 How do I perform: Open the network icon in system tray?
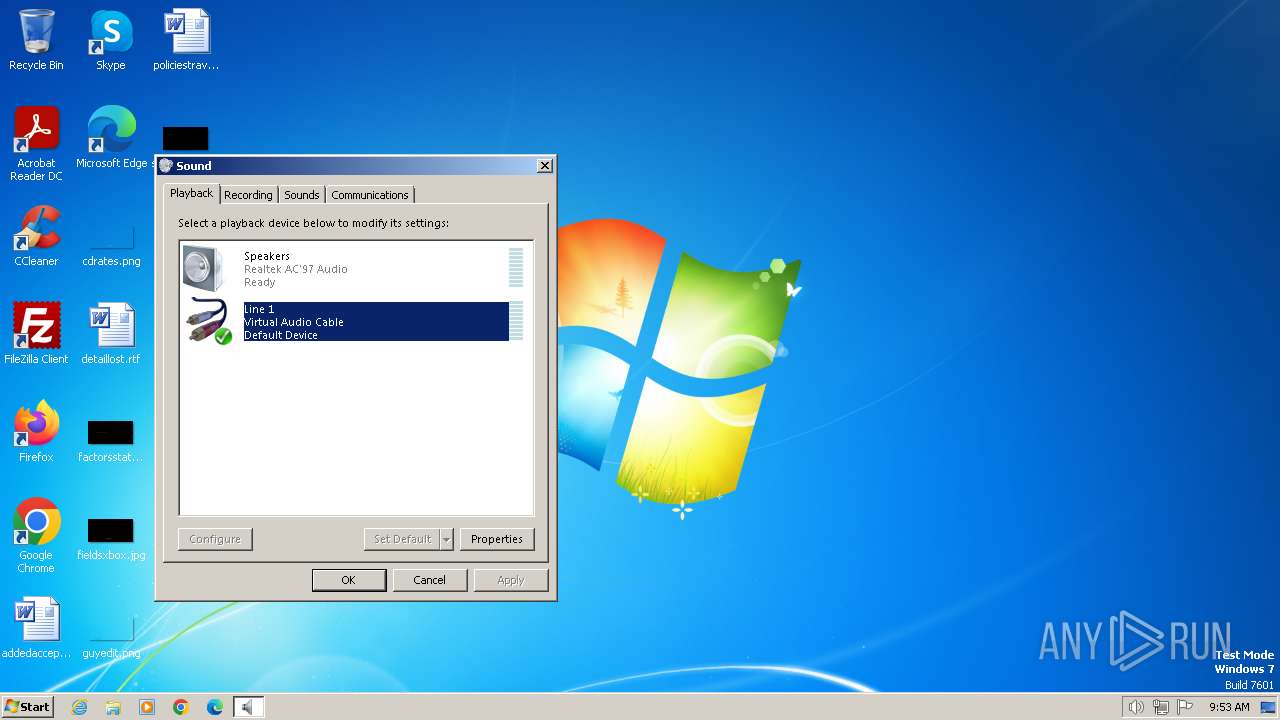[1161, 707]
